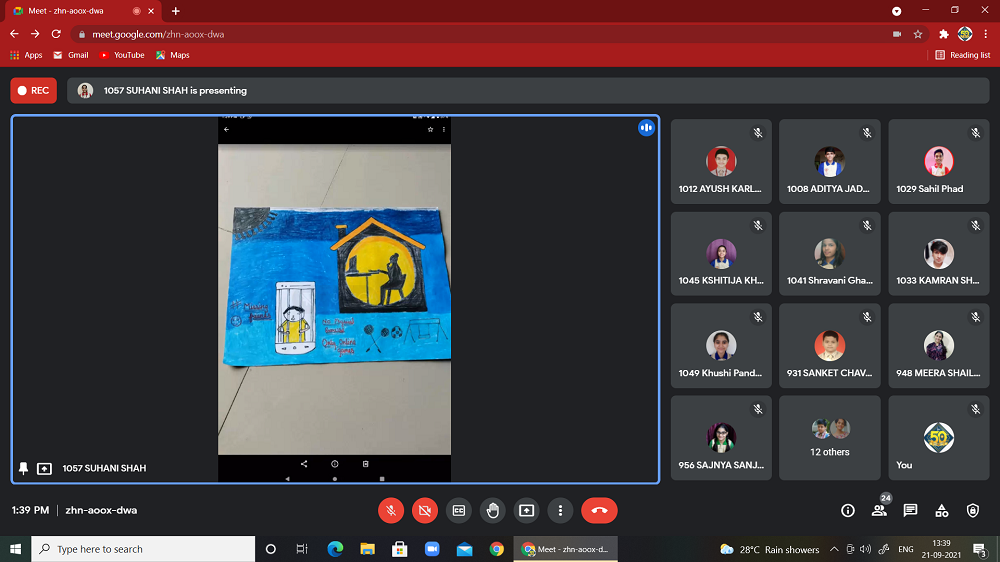This screenshot has height=562, width=1000.
Task: Open the chat with everyone panel
Action: pos(910,510)
